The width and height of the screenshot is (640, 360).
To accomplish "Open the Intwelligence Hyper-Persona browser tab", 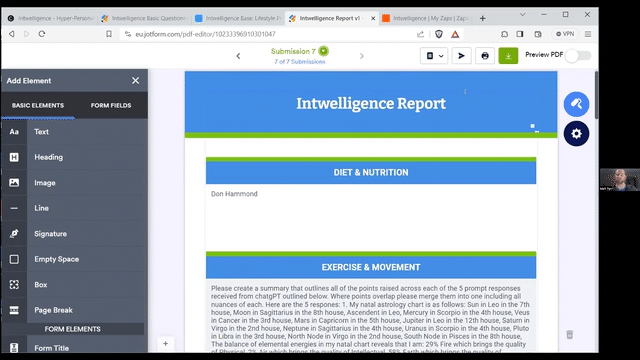I will 51,18.
